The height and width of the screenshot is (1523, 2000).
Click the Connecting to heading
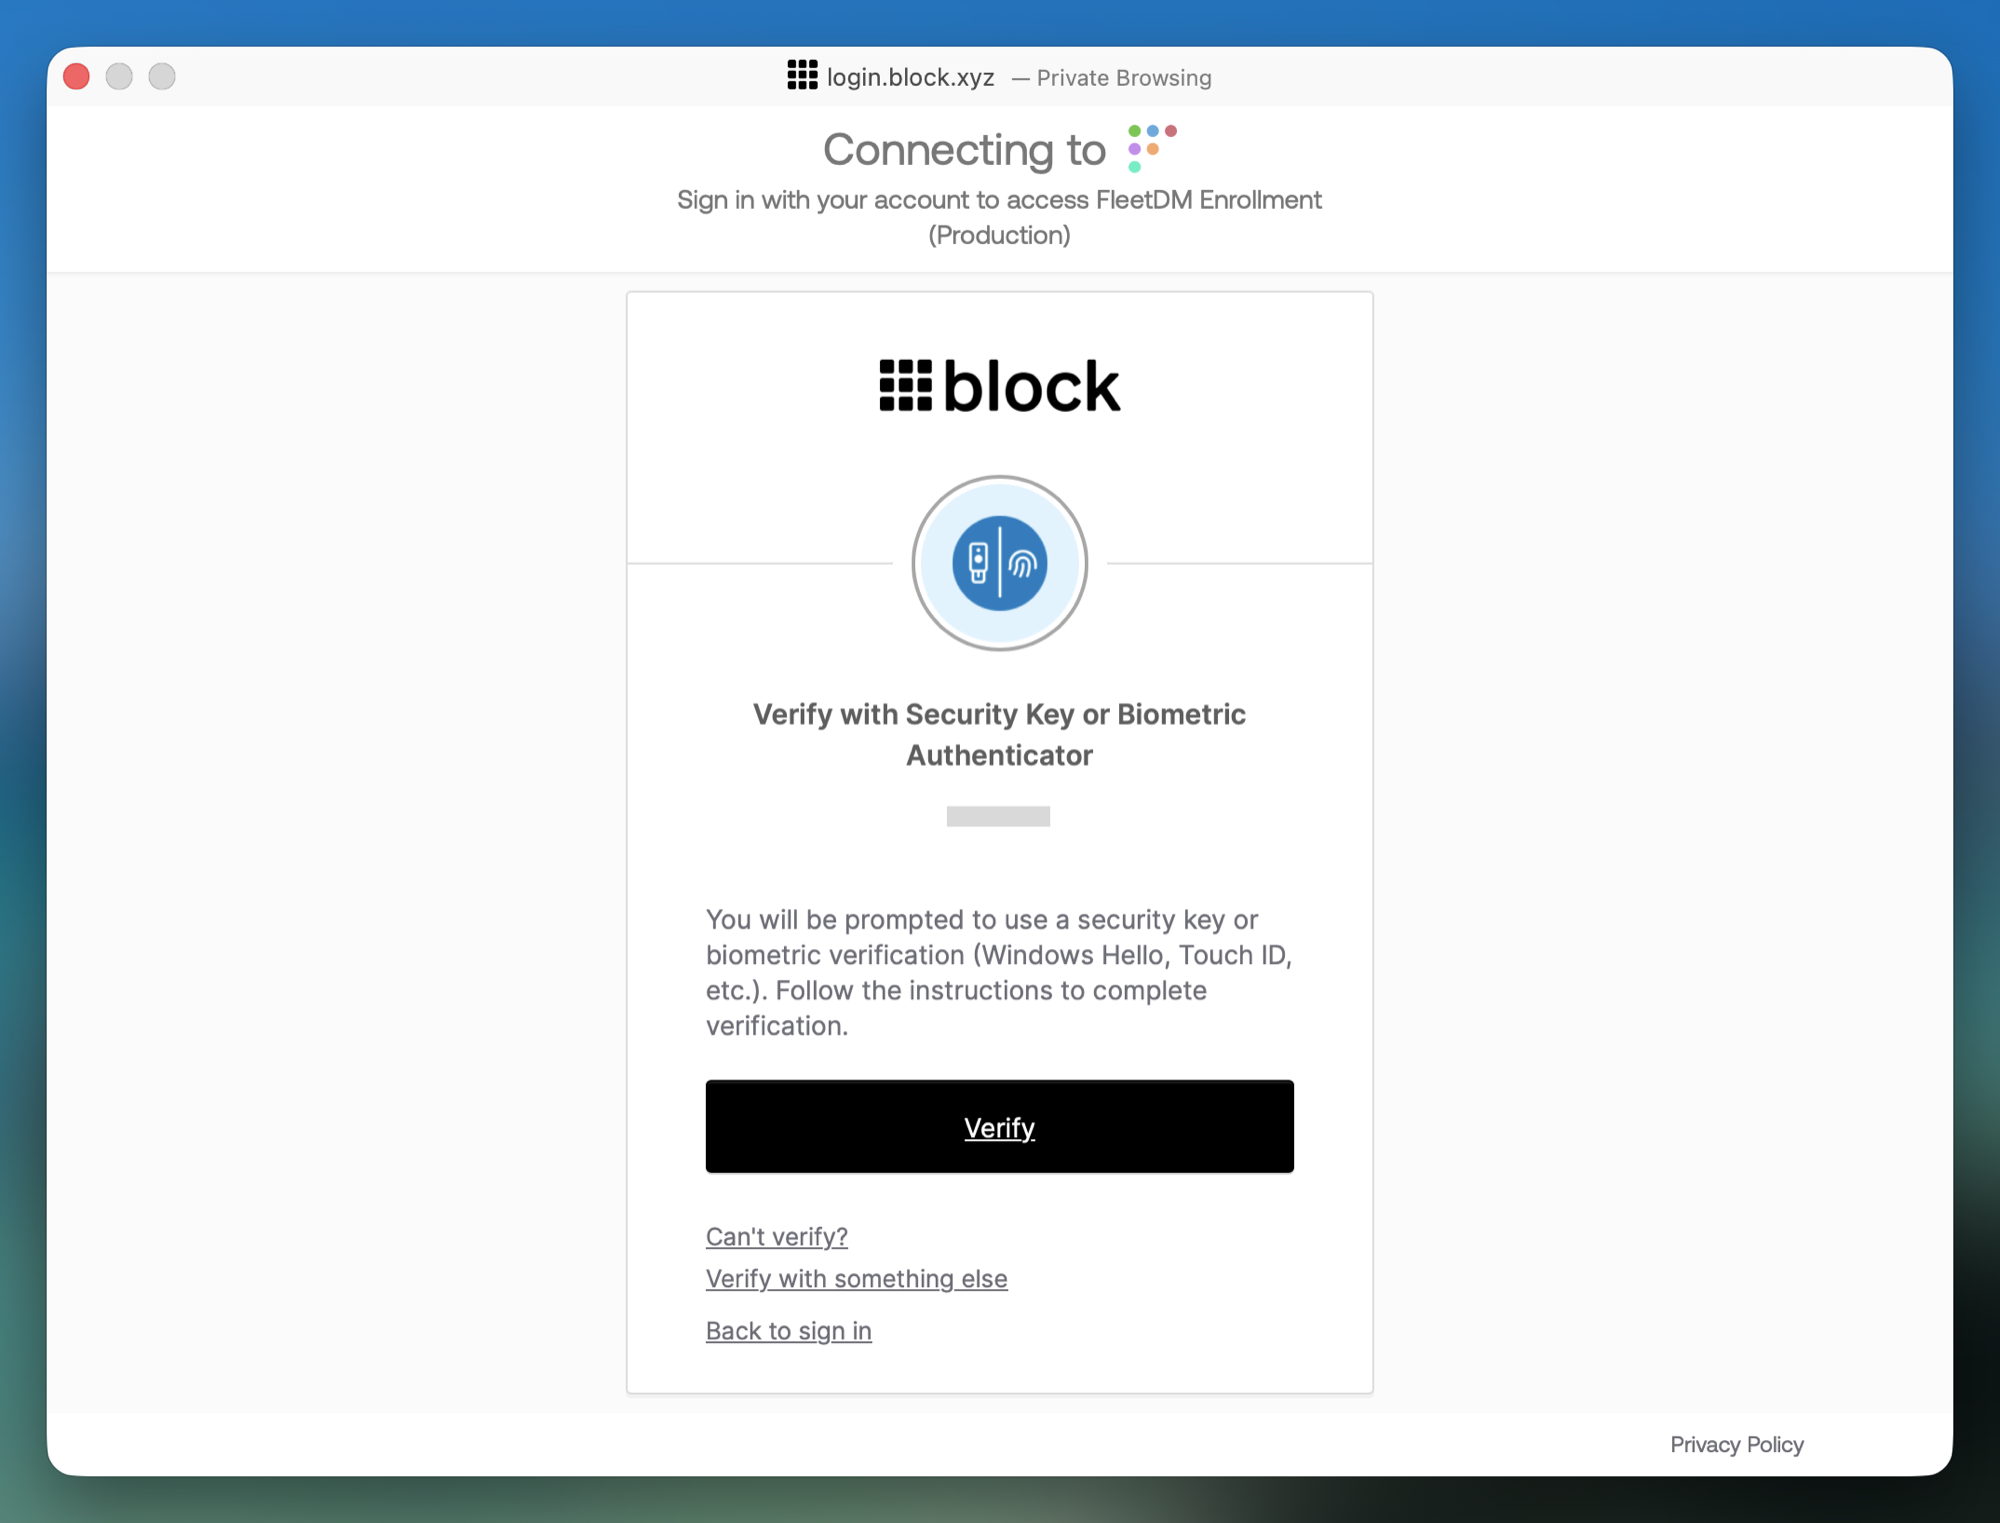[964, 150]
